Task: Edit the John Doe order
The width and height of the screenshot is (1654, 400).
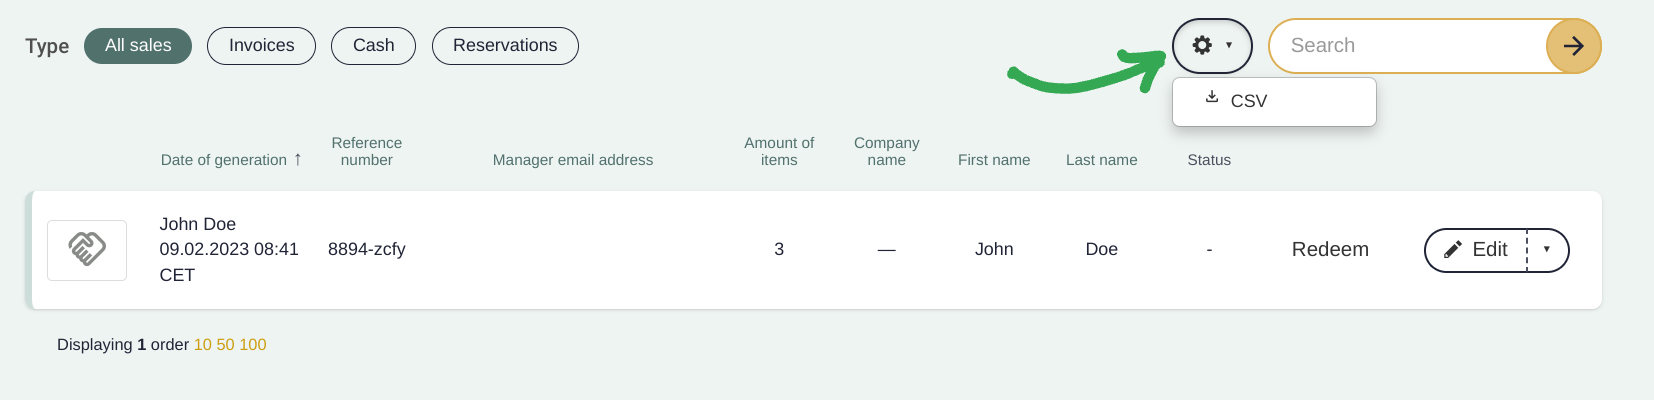Action: point(1476,250)
